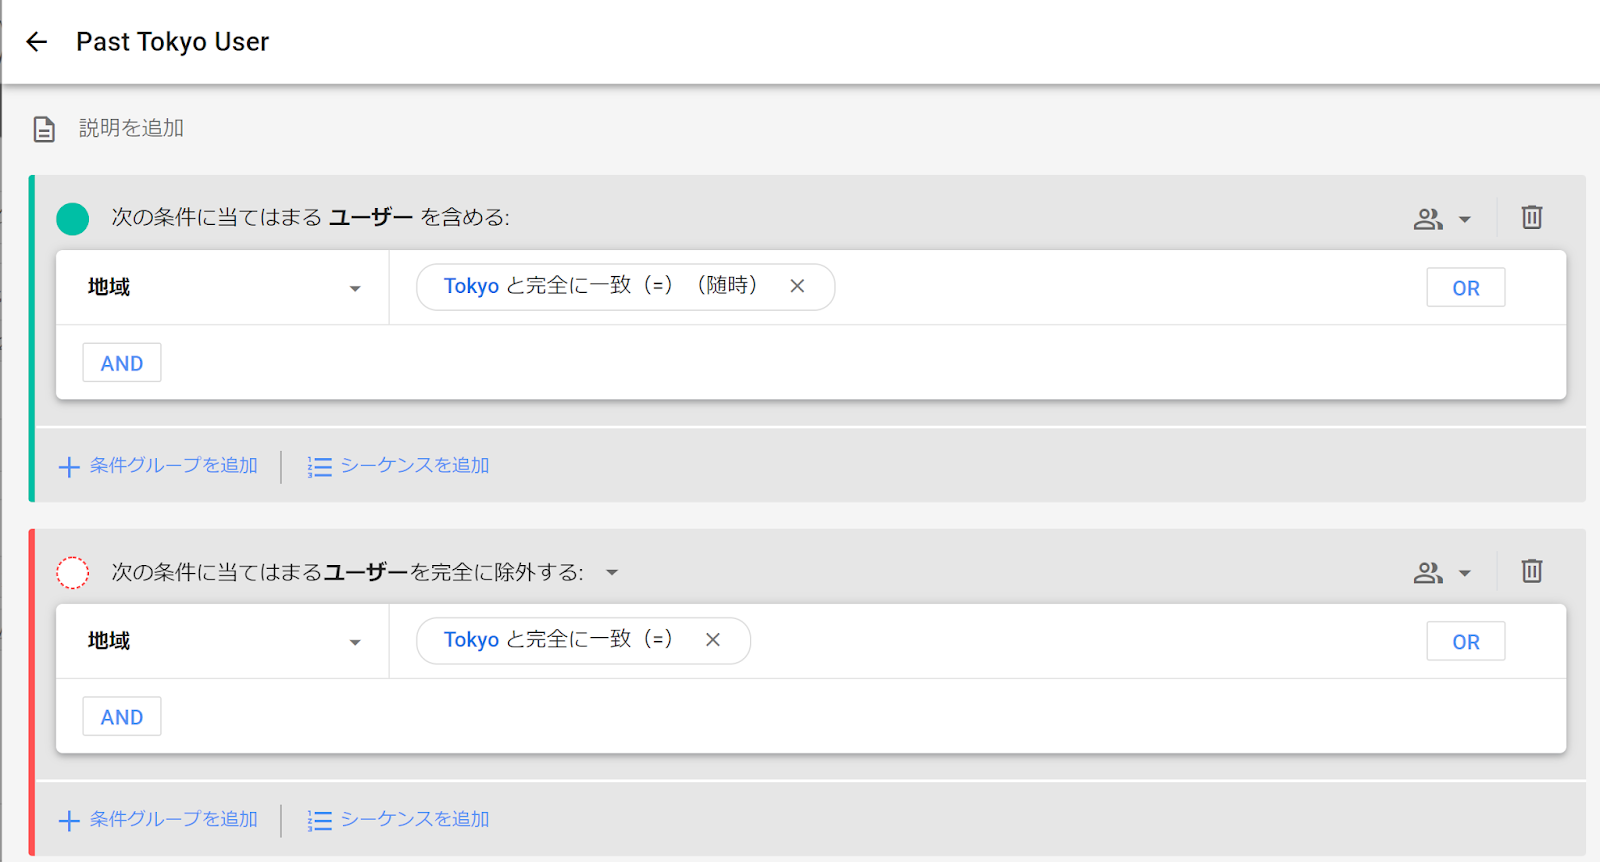Add sequence in the exclude section
The height and width of the screenshot is (862, 1600).
399,820
